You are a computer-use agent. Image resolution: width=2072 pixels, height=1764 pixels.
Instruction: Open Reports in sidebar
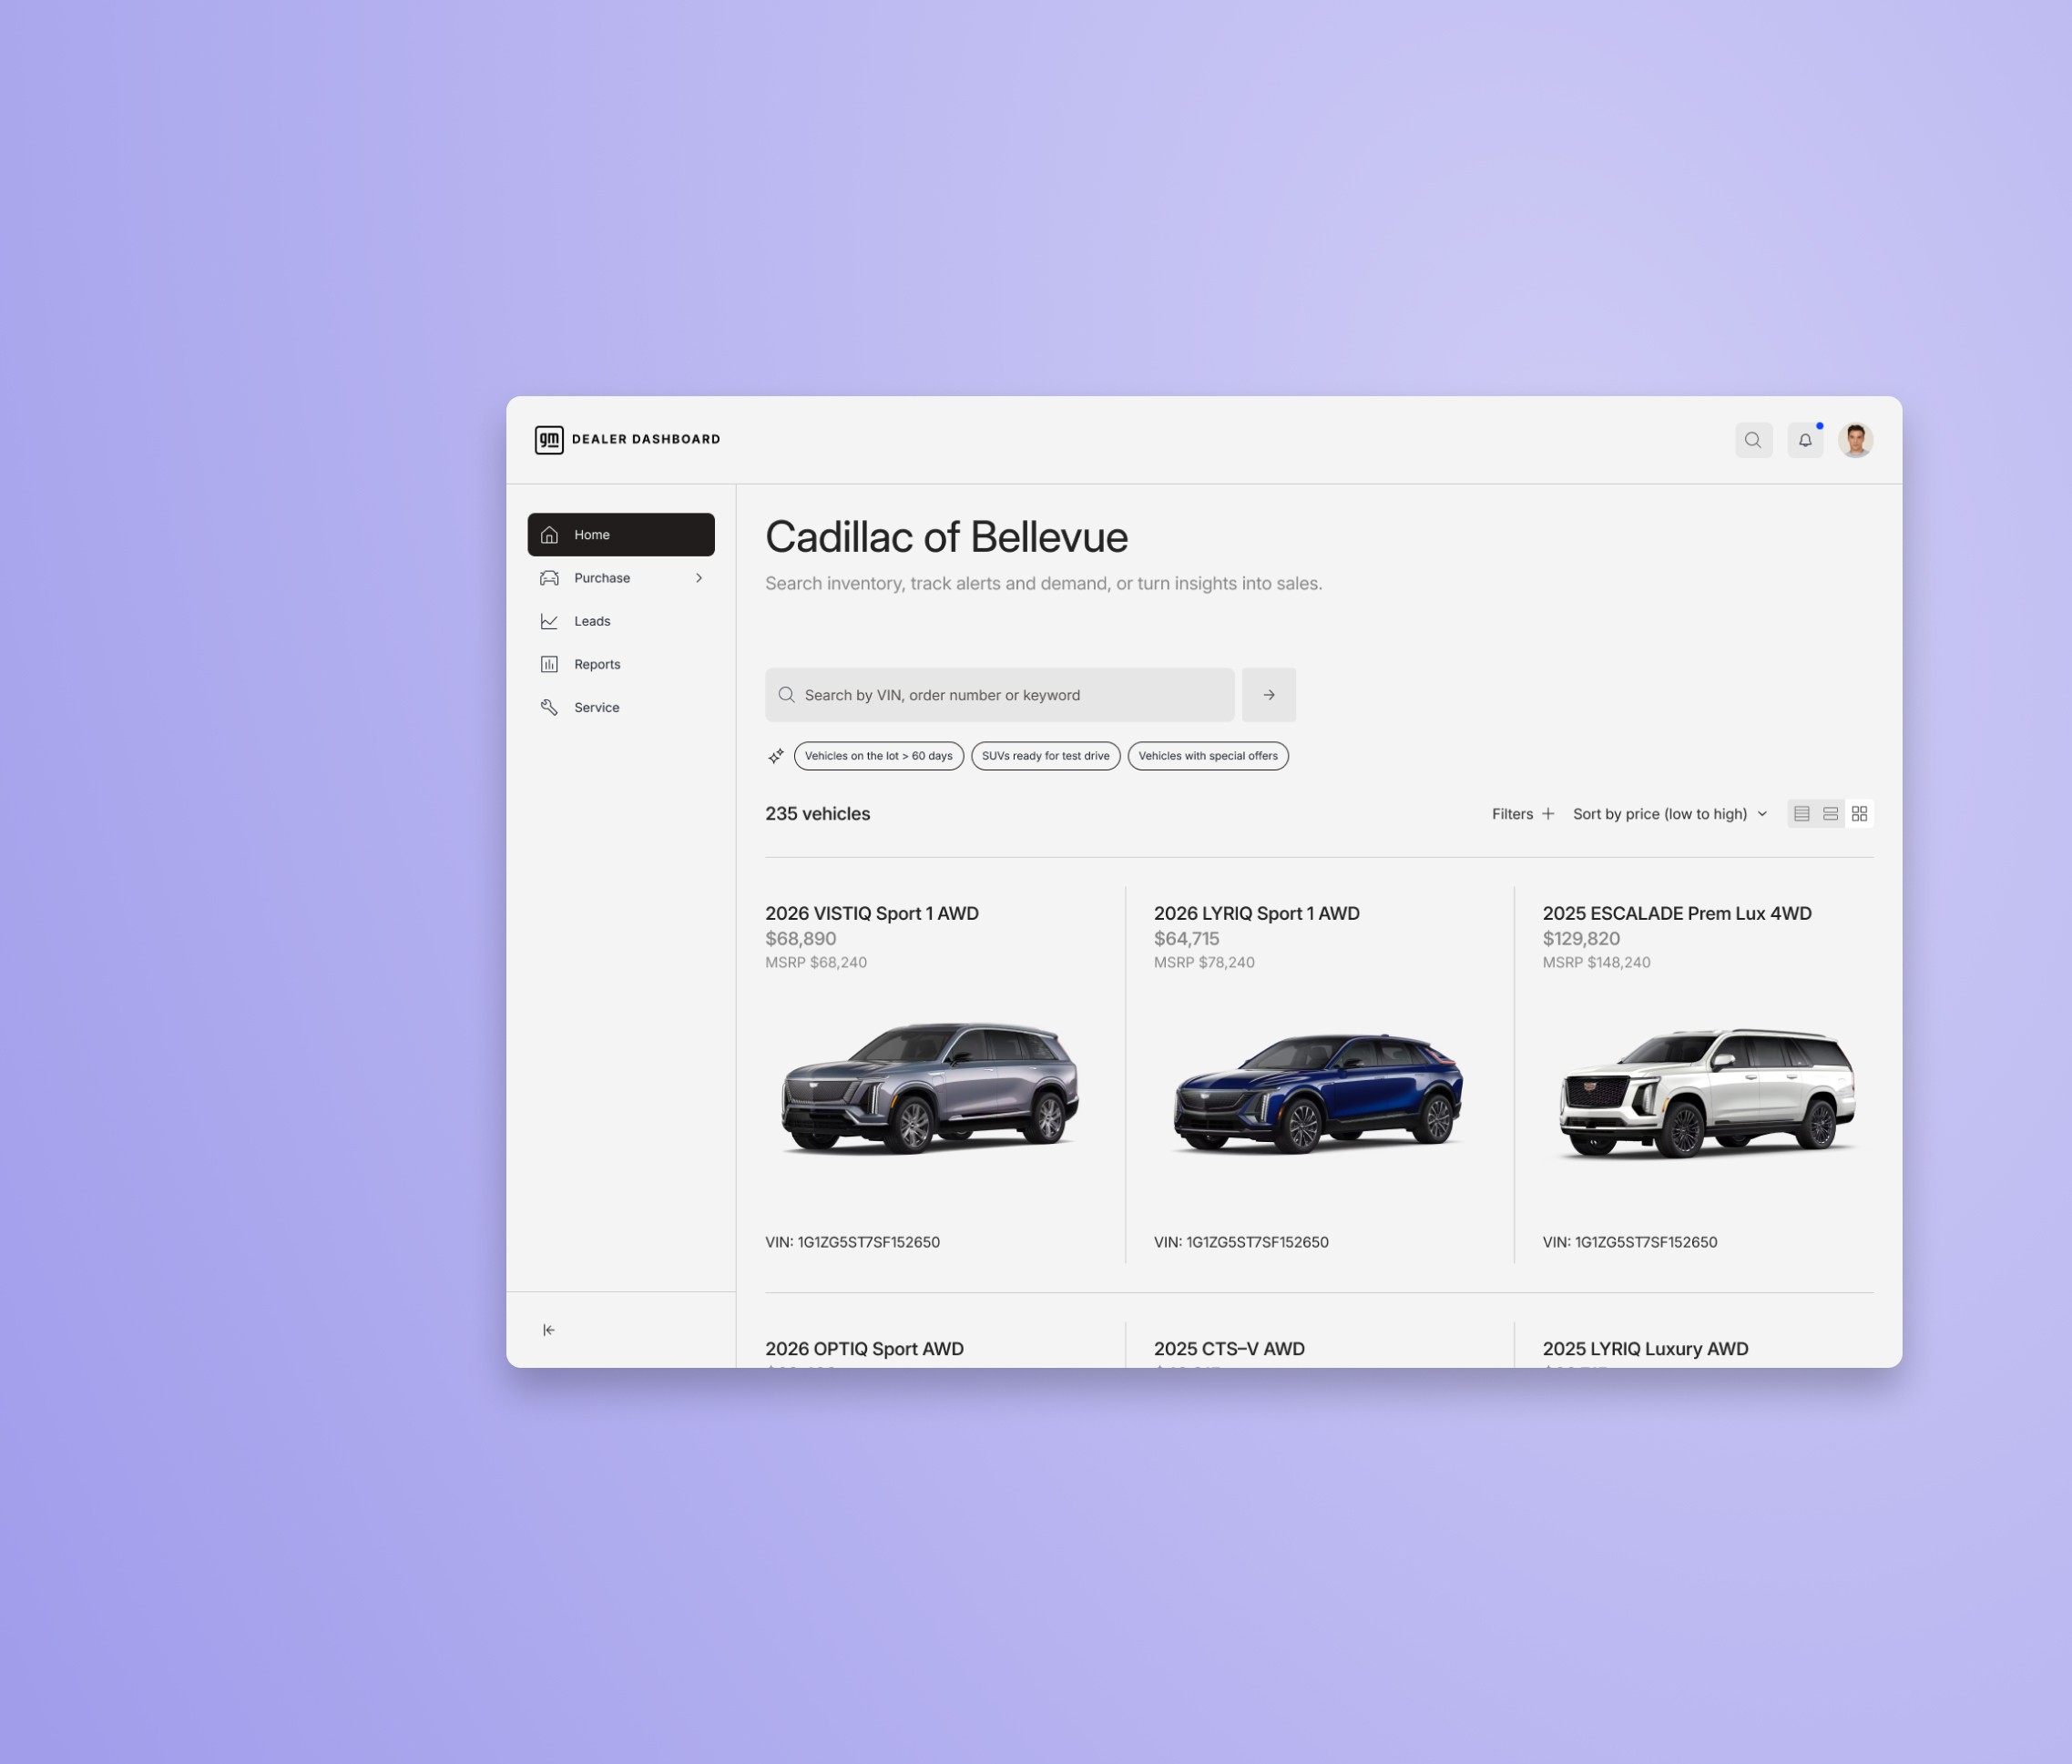pyautogui.click(x=597, y=664)
